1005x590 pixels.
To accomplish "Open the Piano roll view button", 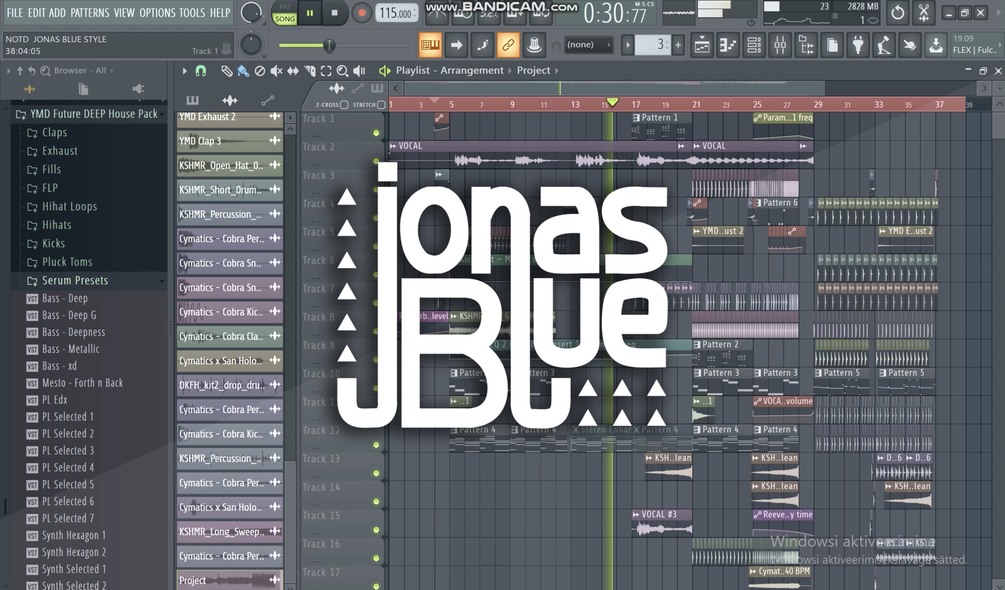I will tap(728, 45).
